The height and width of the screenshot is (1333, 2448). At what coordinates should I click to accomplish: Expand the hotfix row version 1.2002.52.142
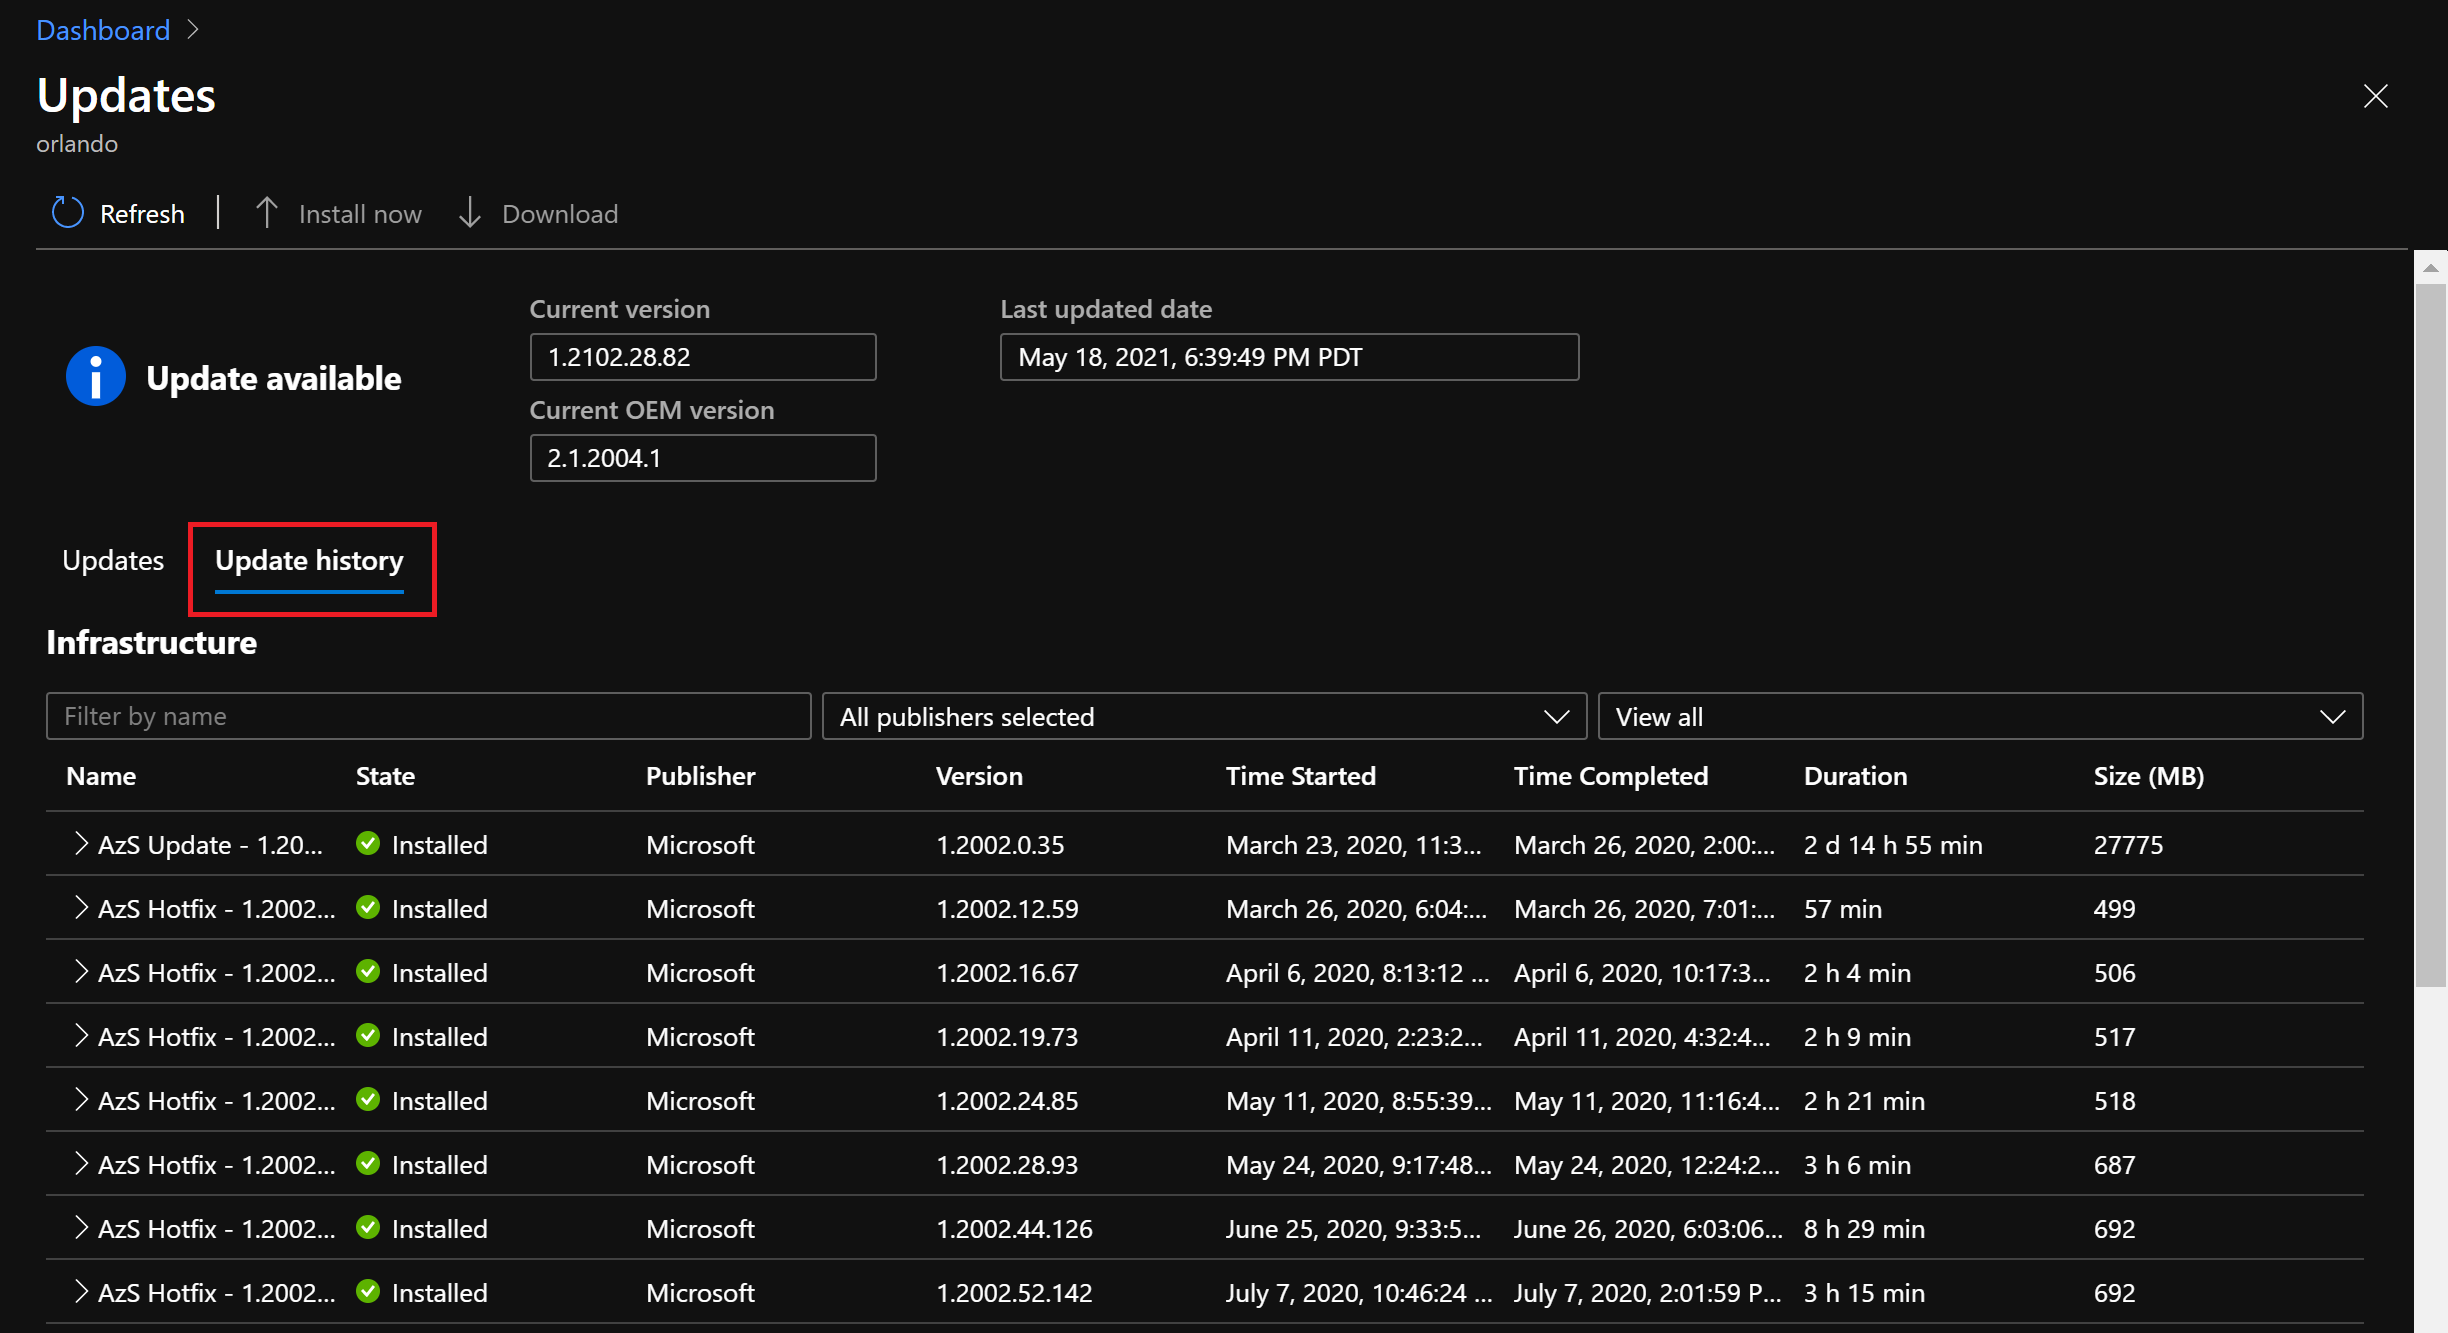[x=81, y=1292]
